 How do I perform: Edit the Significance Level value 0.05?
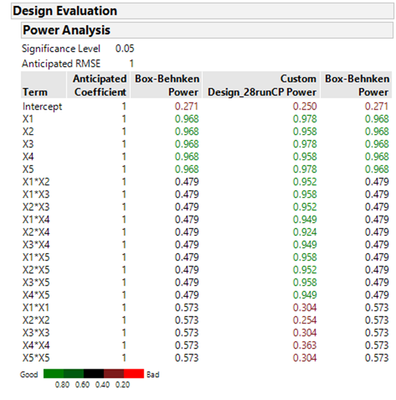[x=125, y=49]
